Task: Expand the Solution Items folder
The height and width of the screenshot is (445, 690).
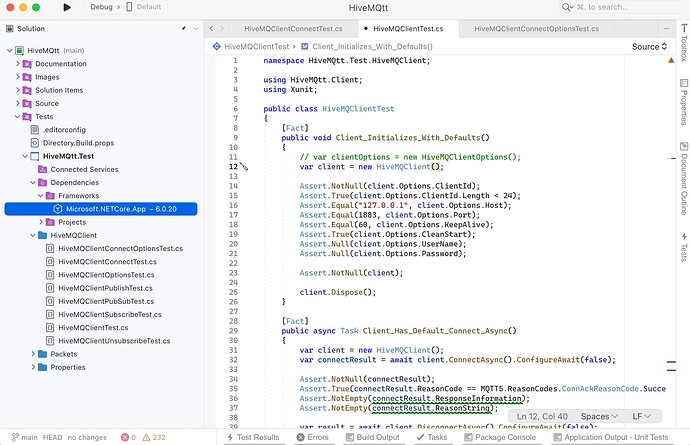Action: click(x=18, y=90)
